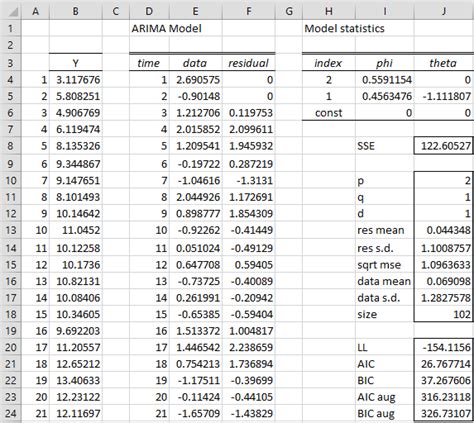Select data value 2.044926
The width and height of the screenshot is (474, 423).
tap(196, 197)
